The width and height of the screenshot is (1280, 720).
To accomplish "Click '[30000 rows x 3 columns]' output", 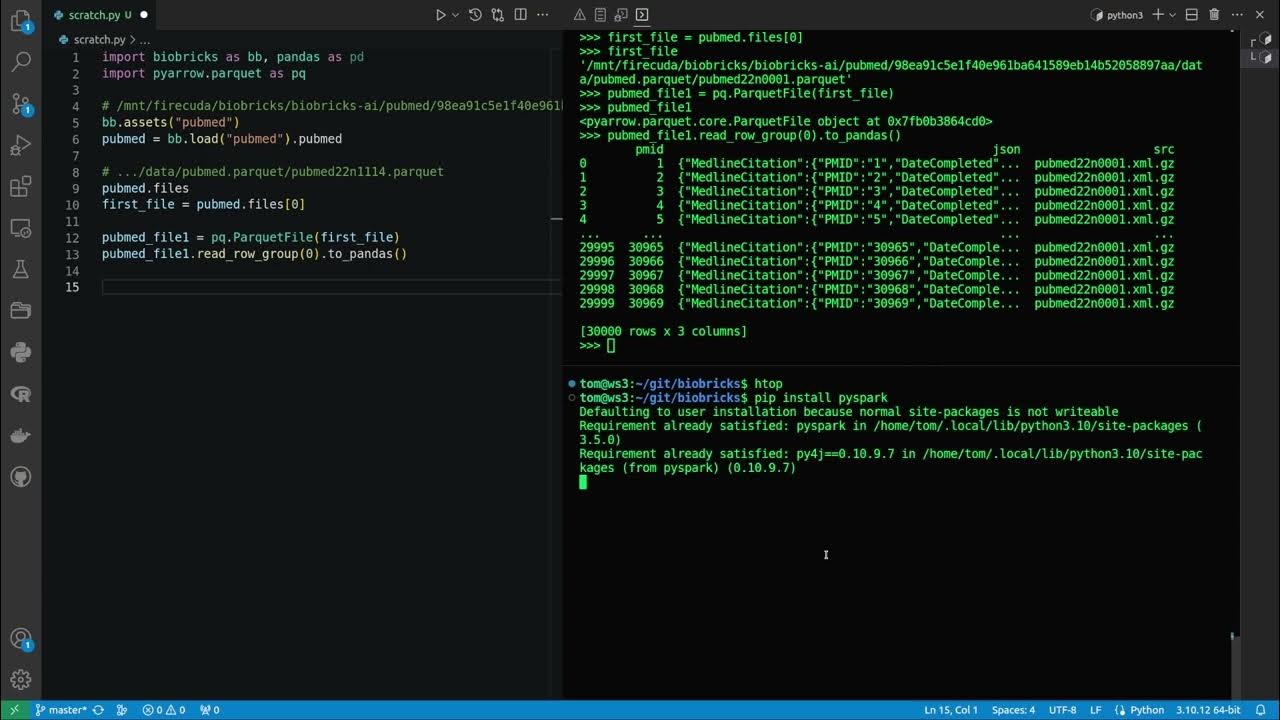I will [x=663, y=331].
